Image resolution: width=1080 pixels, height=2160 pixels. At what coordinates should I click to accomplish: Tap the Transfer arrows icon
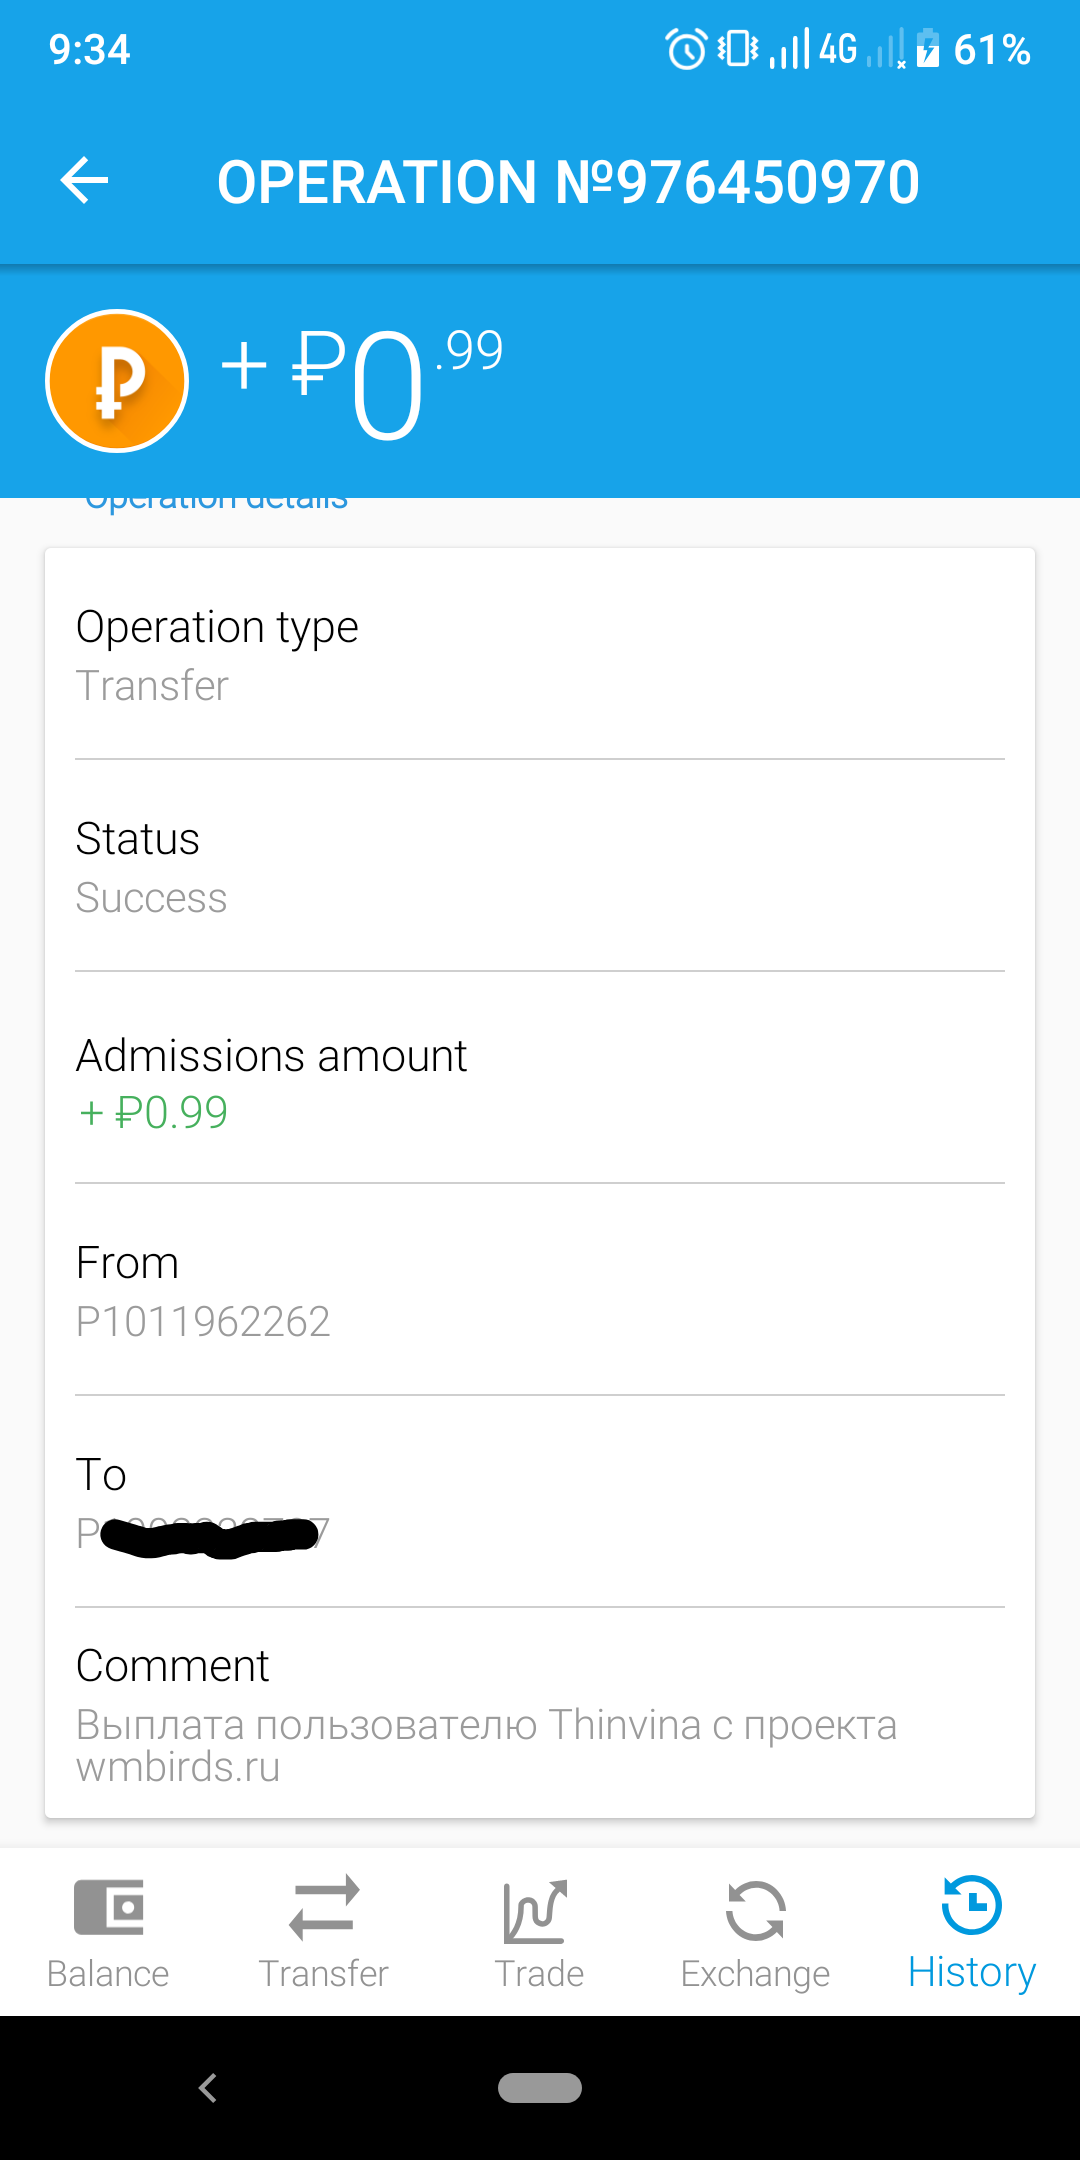pyautogui.click(x=323, y=1907)
